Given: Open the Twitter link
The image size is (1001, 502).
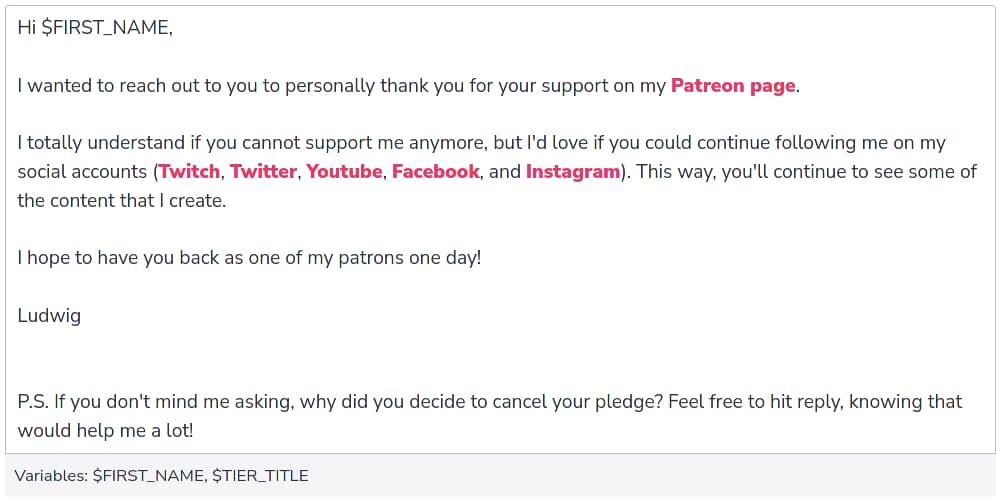Looking at the screenshot, I should [263, 171].
